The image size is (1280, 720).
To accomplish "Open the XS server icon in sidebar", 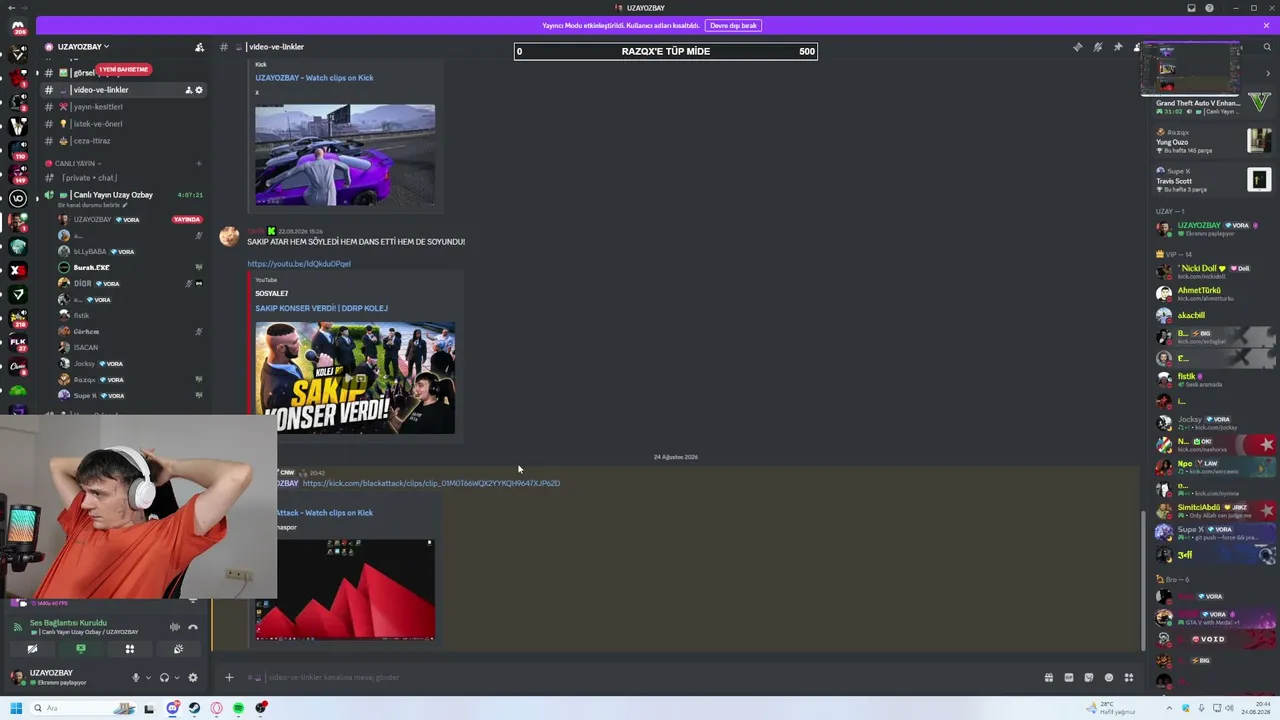I will (x=17, y=270).
